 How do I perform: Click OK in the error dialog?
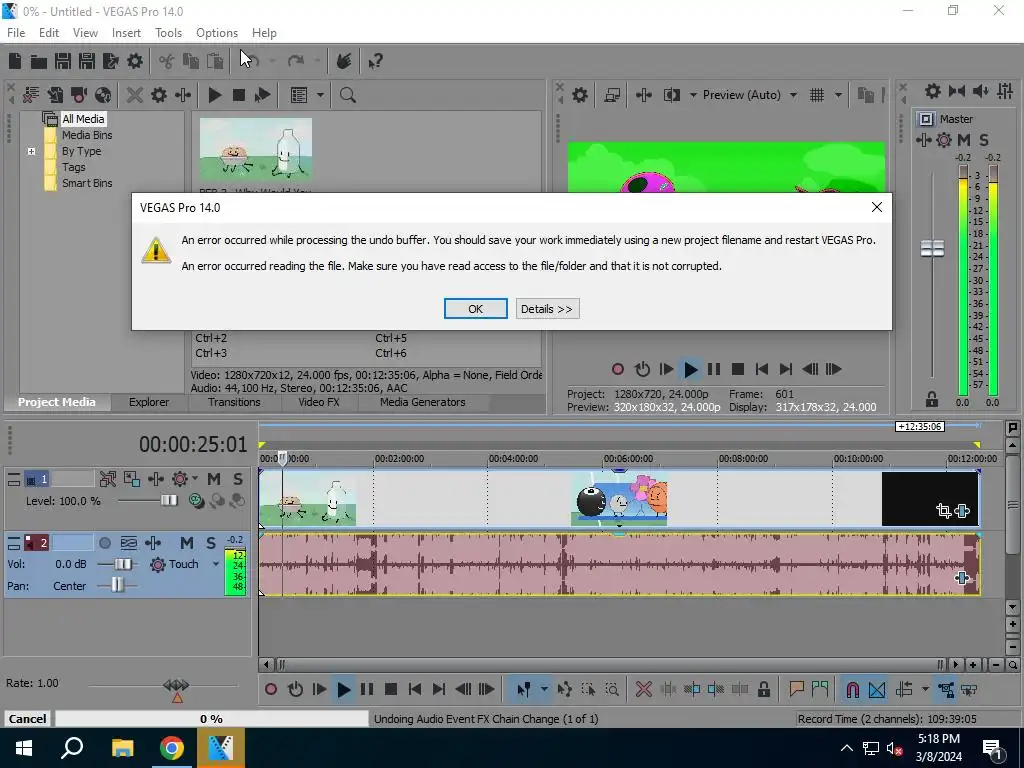(x=475, y=309)
